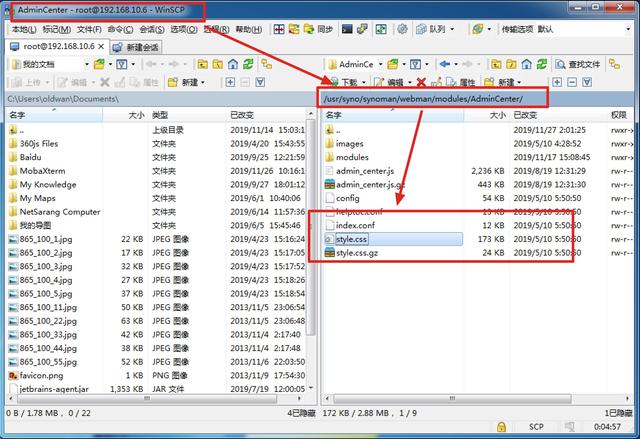Go to local parent directory icon
Screen dimensions: 640x439
click(x=202, y=64)
